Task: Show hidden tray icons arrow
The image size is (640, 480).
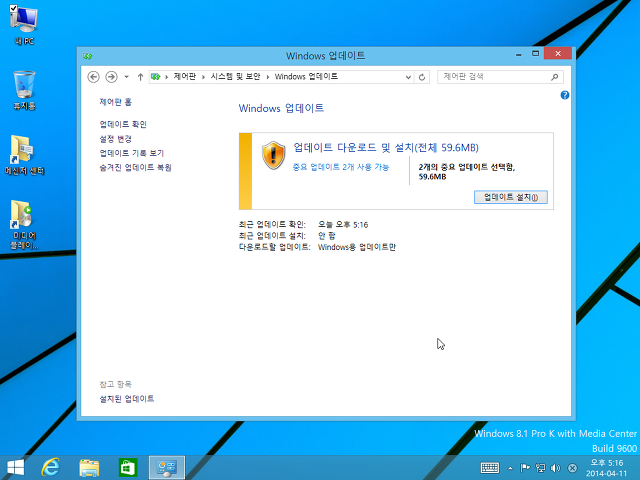Action: [510, 468]
